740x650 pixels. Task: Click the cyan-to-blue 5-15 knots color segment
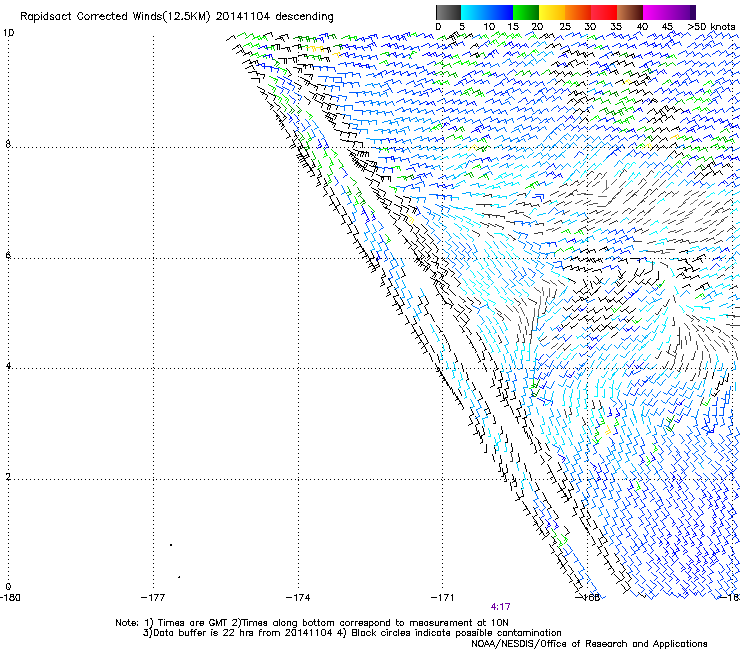click(x=487, y=12)
